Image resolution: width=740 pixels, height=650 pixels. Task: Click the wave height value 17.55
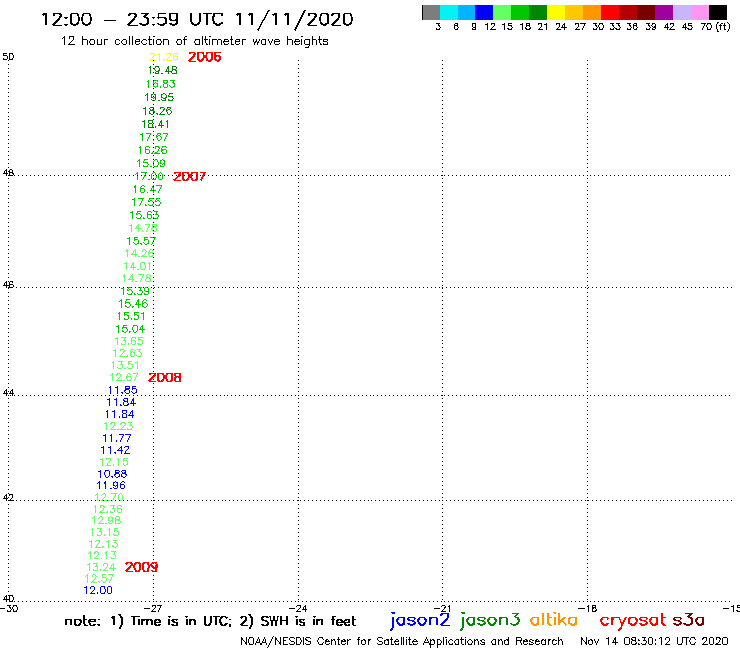pyautogui.click(x=146, y=202)
